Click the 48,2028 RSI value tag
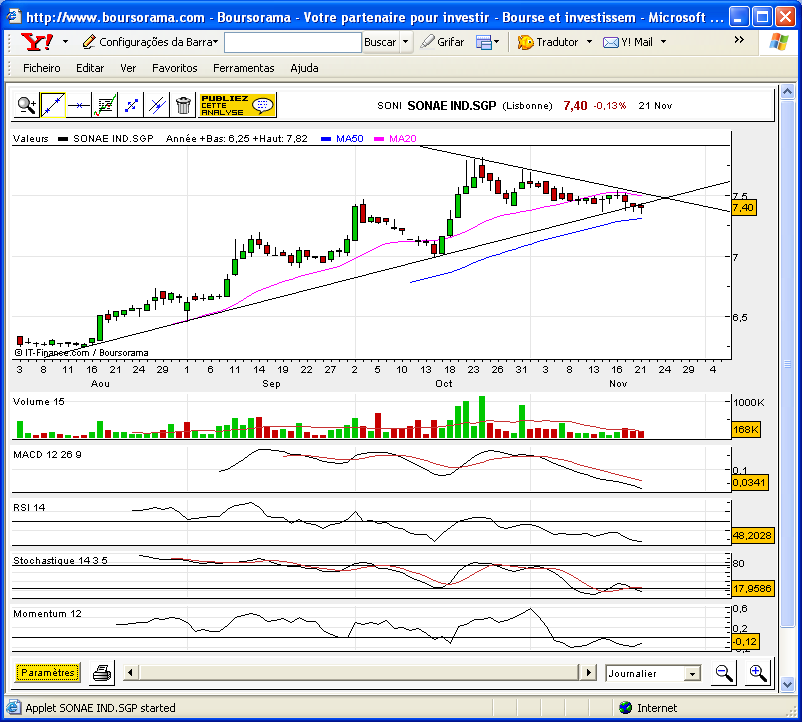Screen dimensions: 802x722 [752, 535]
